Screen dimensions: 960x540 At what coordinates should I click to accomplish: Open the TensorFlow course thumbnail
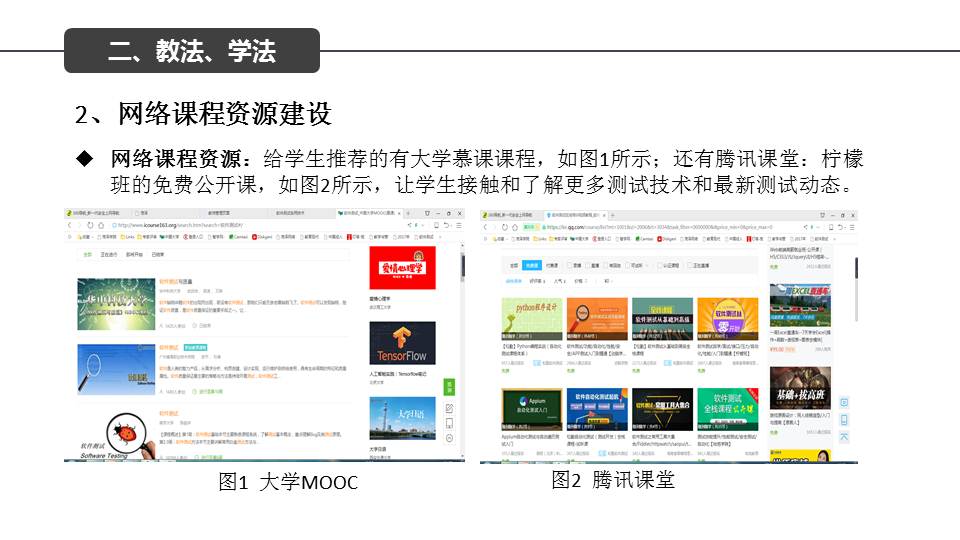coord(402,343)
